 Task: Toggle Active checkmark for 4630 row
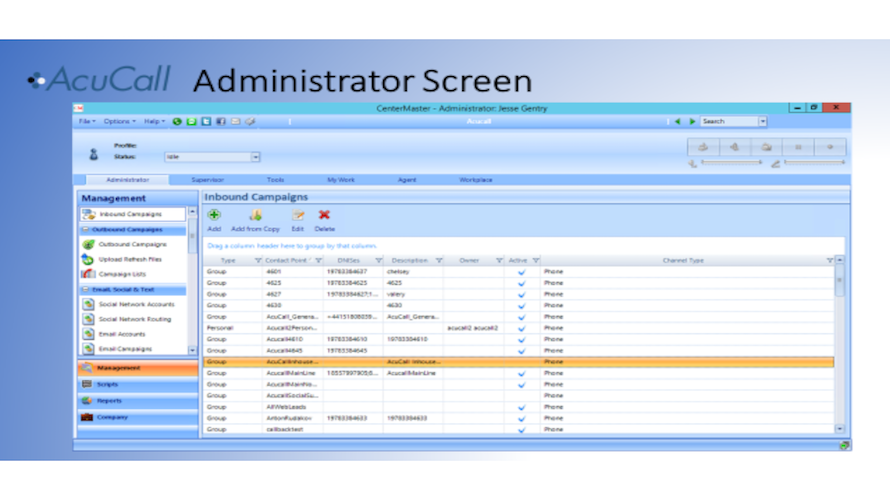522,306
